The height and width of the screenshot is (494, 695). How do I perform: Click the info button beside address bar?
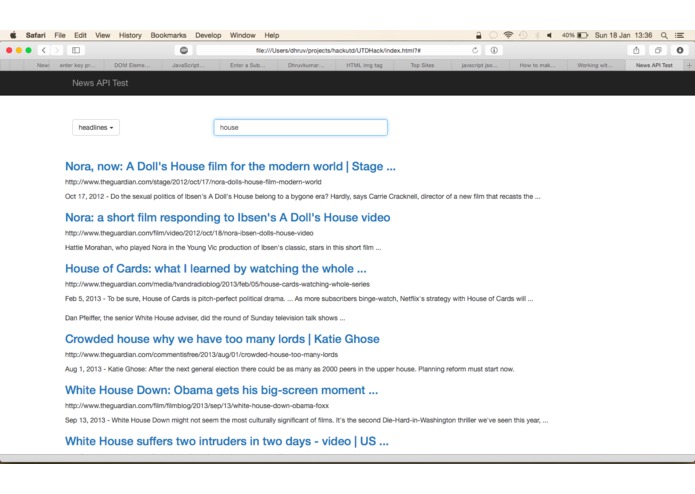[x=494, y=50]
